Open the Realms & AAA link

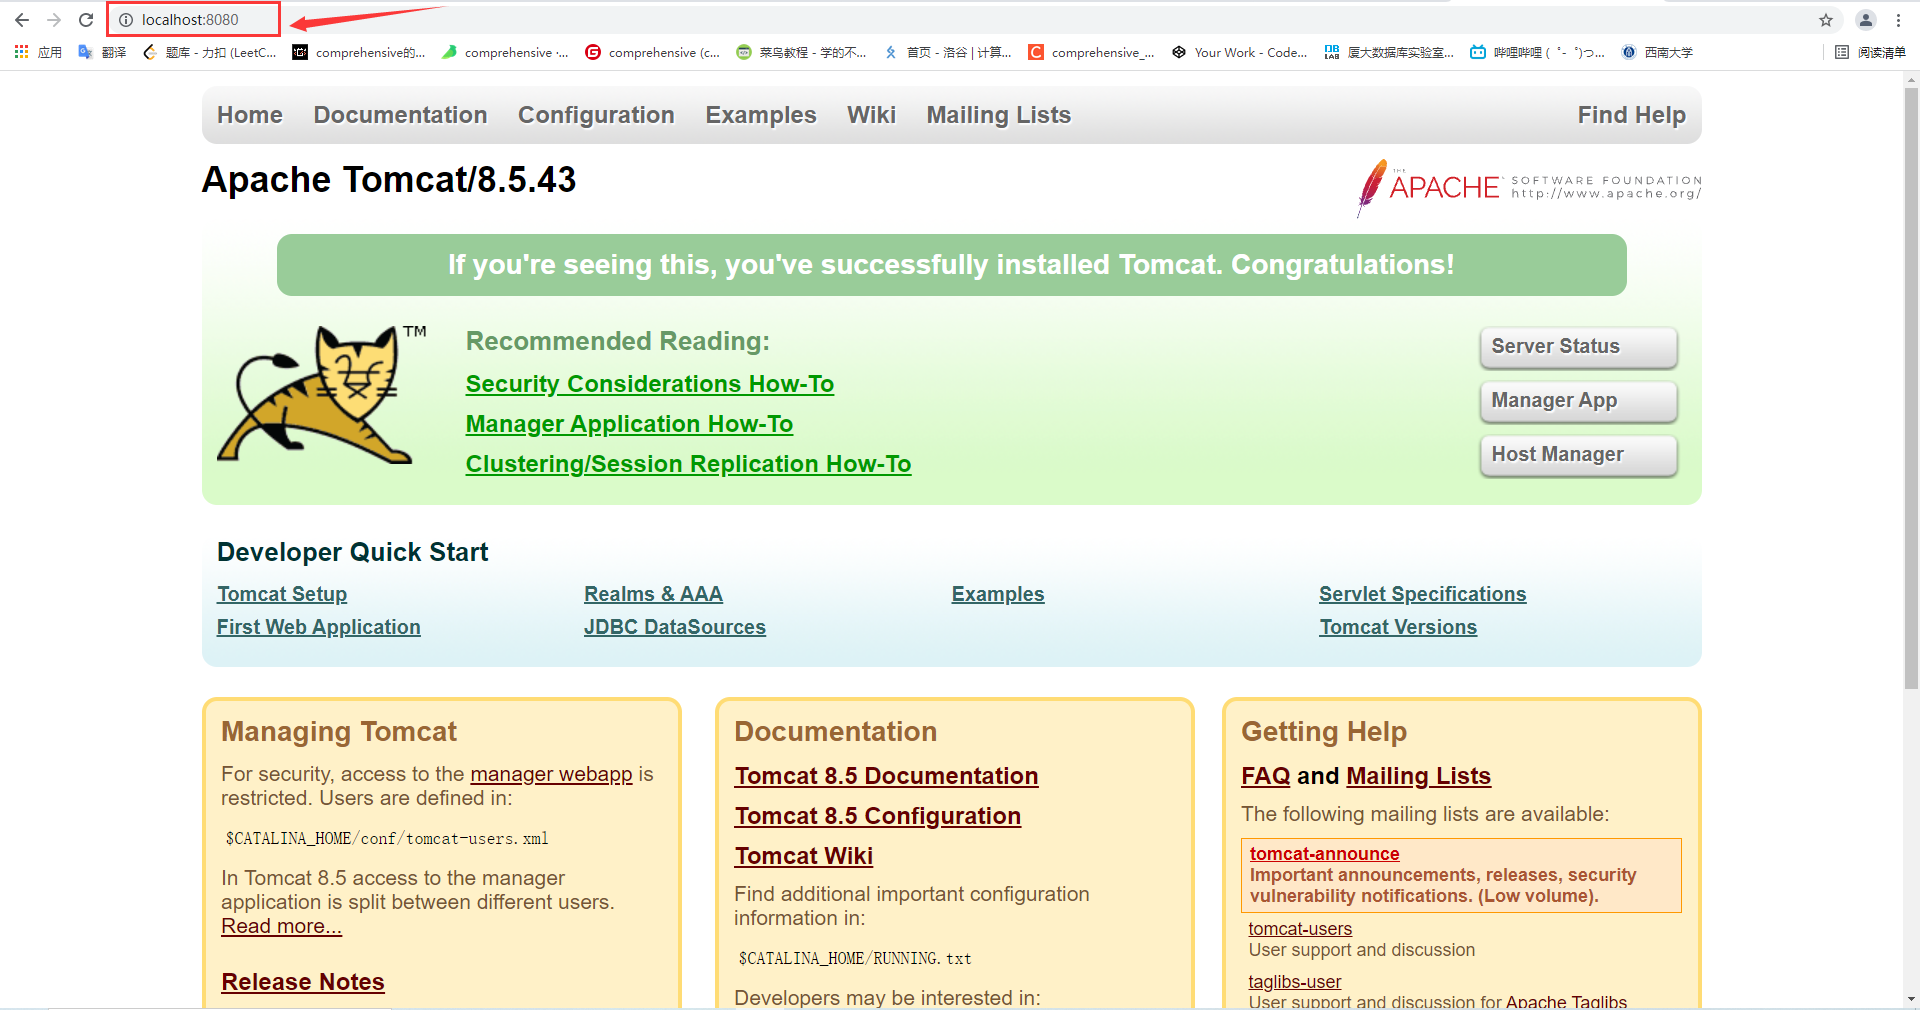(653, 594)
